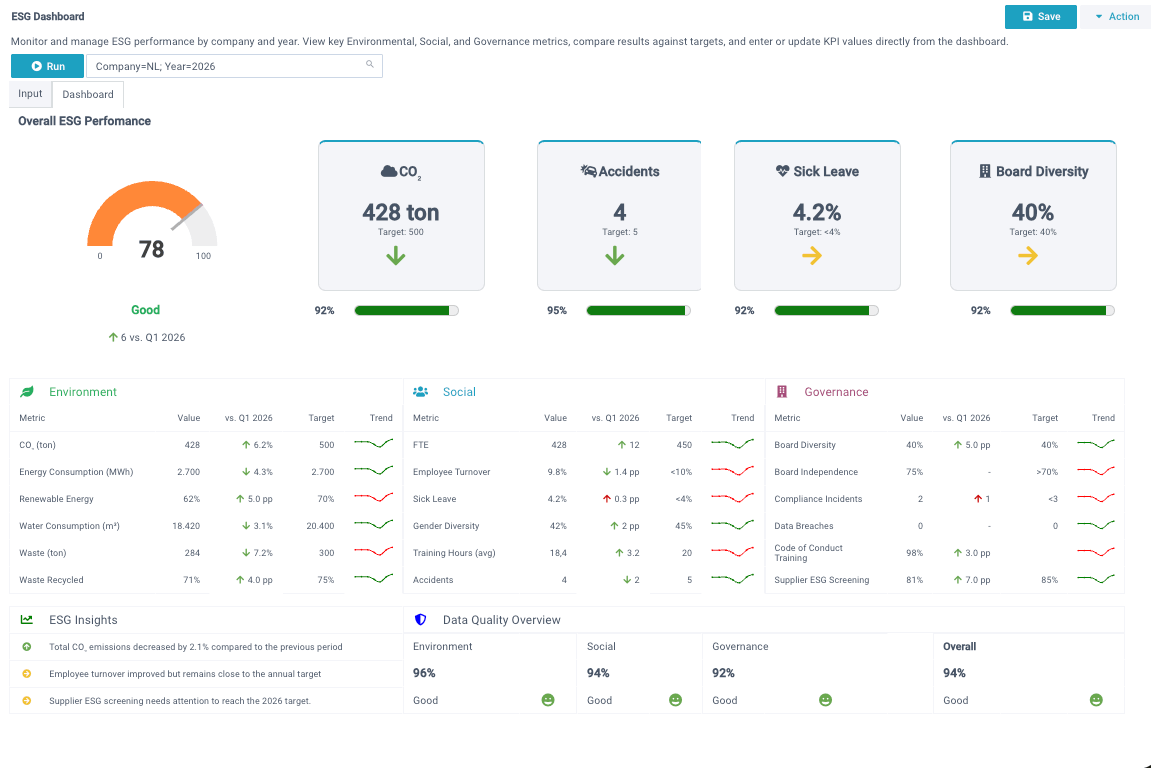Click the Board Diversity 92% progress bar
The width and height of the screenshot is (1151, 768).
(x=1062, y=311)
